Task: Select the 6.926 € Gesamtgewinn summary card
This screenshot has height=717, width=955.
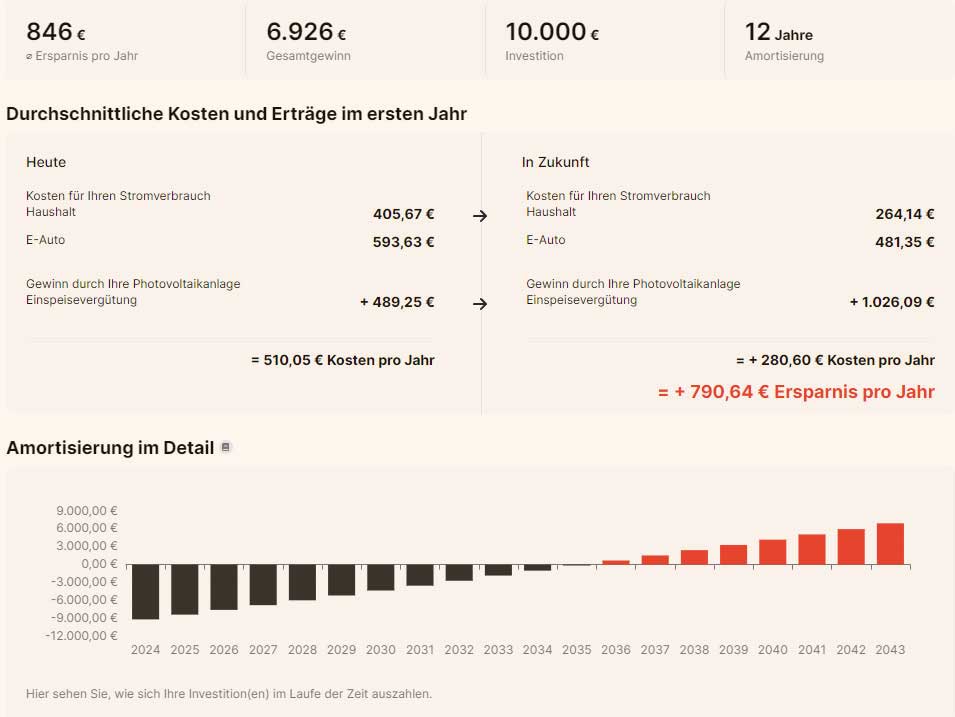Action: pos(365,41)
